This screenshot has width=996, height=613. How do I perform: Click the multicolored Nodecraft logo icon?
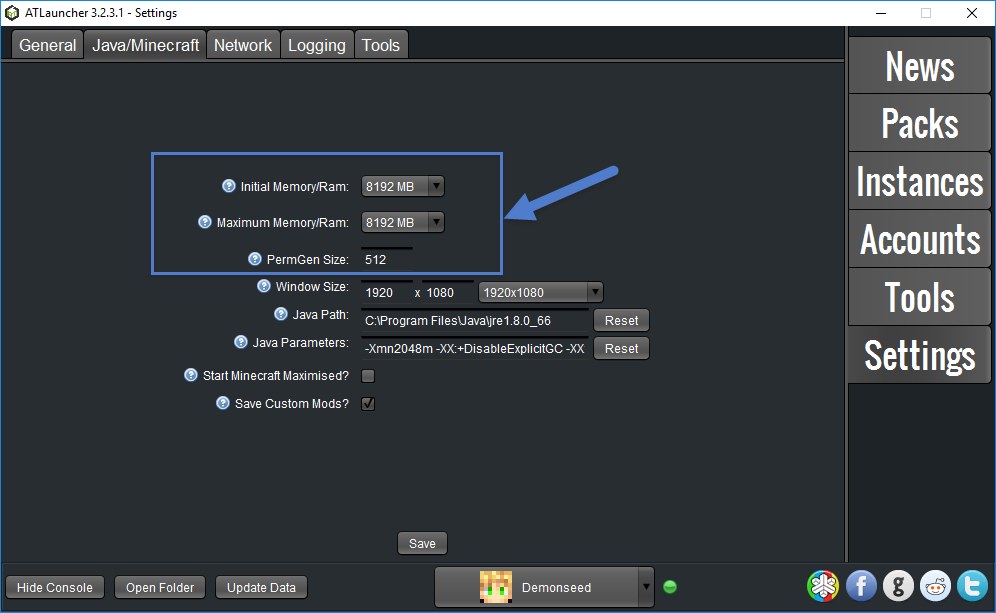(x=823, y=587)
